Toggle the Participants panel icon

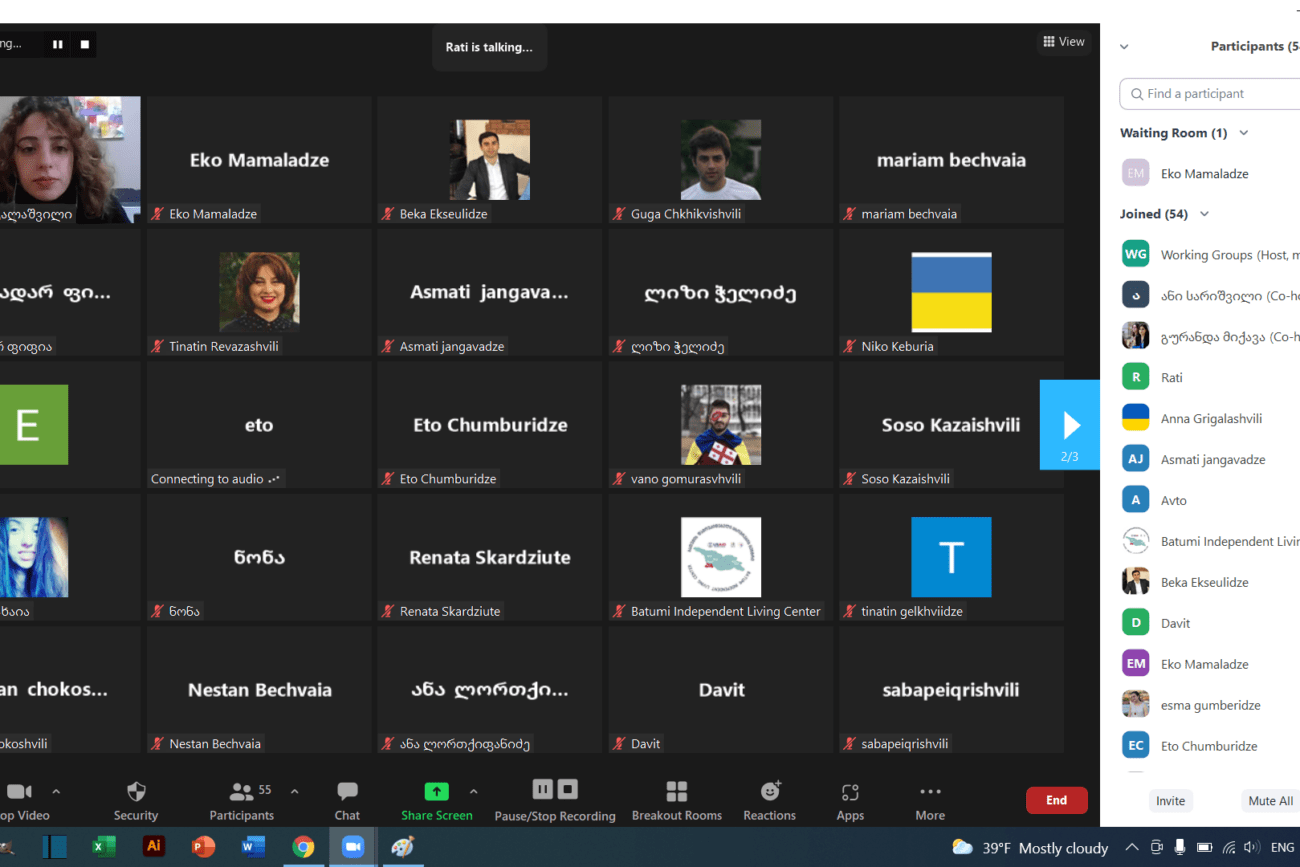point(241,792)
